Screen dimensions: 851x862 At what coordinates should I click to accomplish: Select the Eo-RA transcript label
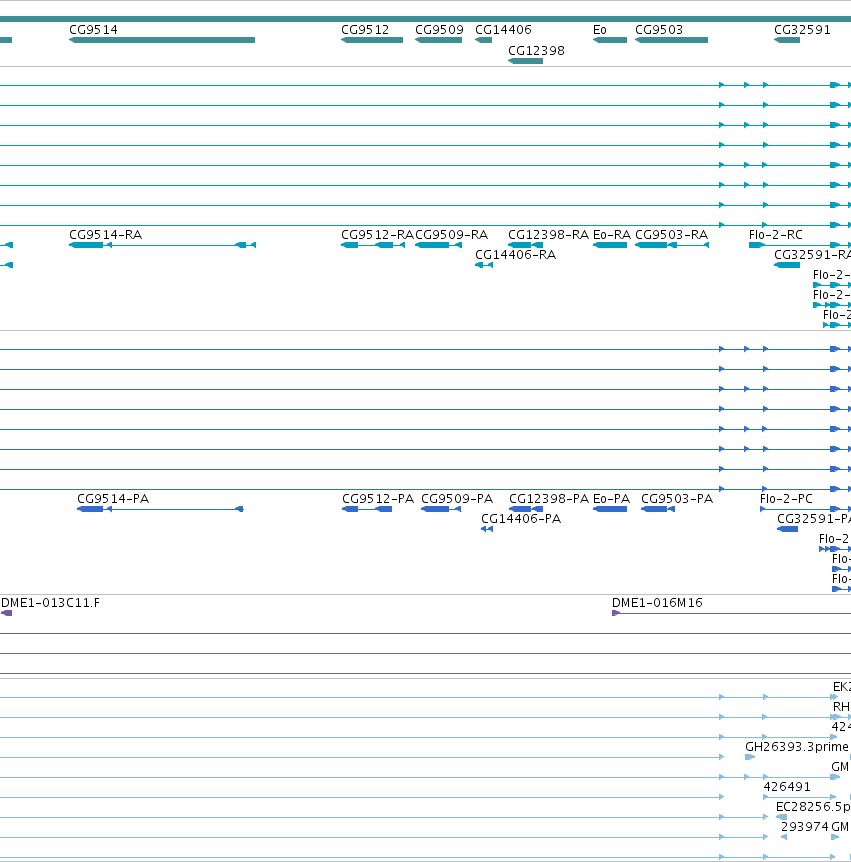pos(612,235)
